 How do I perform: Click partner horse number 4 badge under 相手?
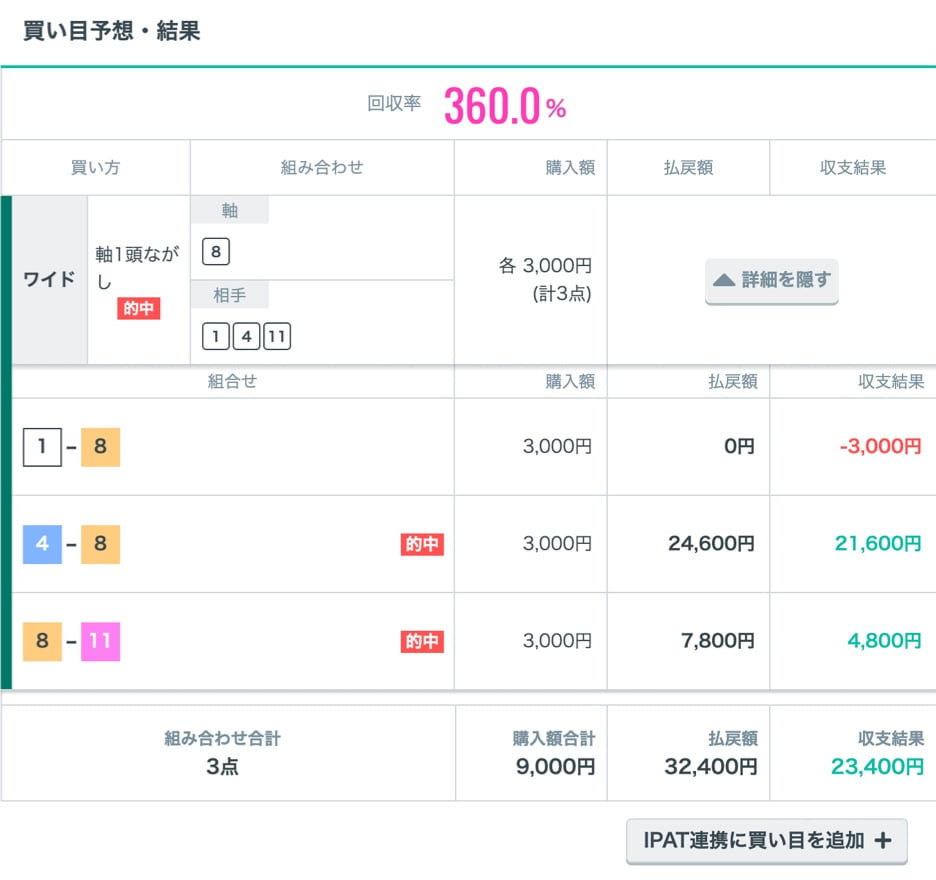click(x=246, y=337)
